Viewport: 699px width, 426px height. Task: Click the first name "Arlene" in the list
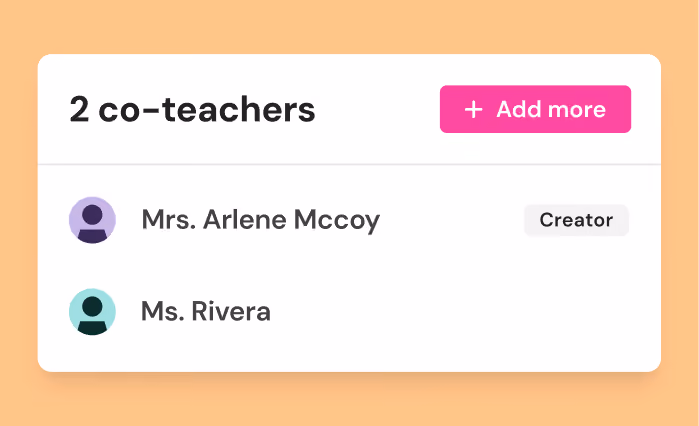[244, 220]
